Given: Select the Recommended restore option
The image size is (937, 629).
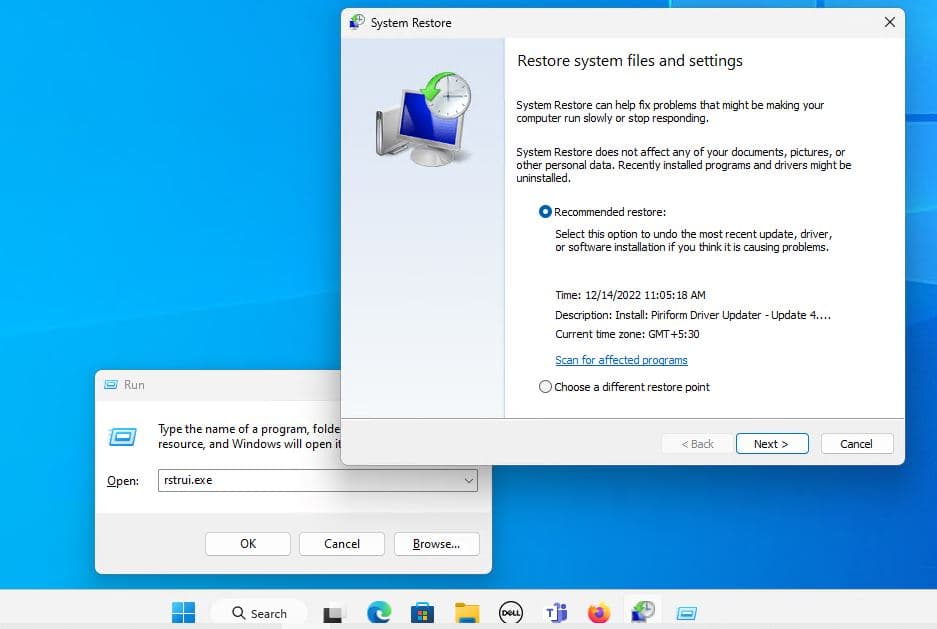Looking at the screenshot, I should pyautogui.click(x=545, y=212).
